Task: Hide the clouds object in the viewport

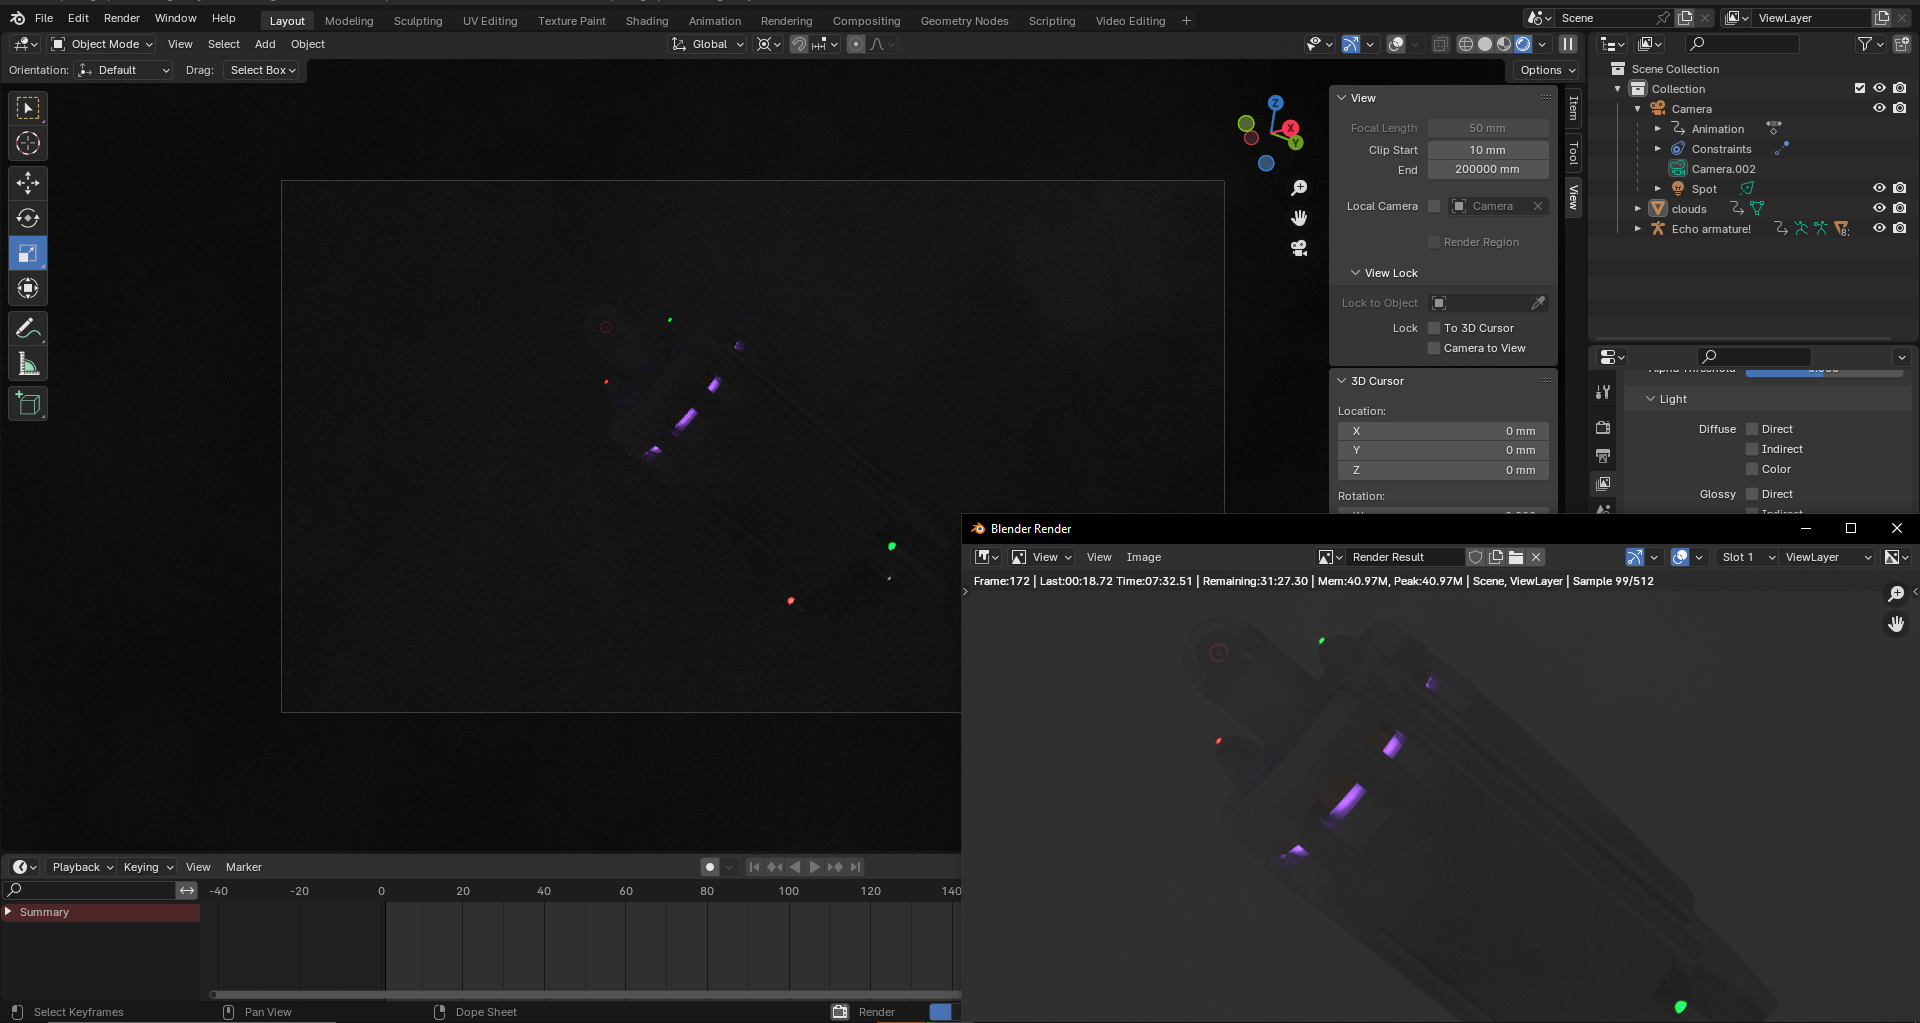Action: pos(1879,208)
